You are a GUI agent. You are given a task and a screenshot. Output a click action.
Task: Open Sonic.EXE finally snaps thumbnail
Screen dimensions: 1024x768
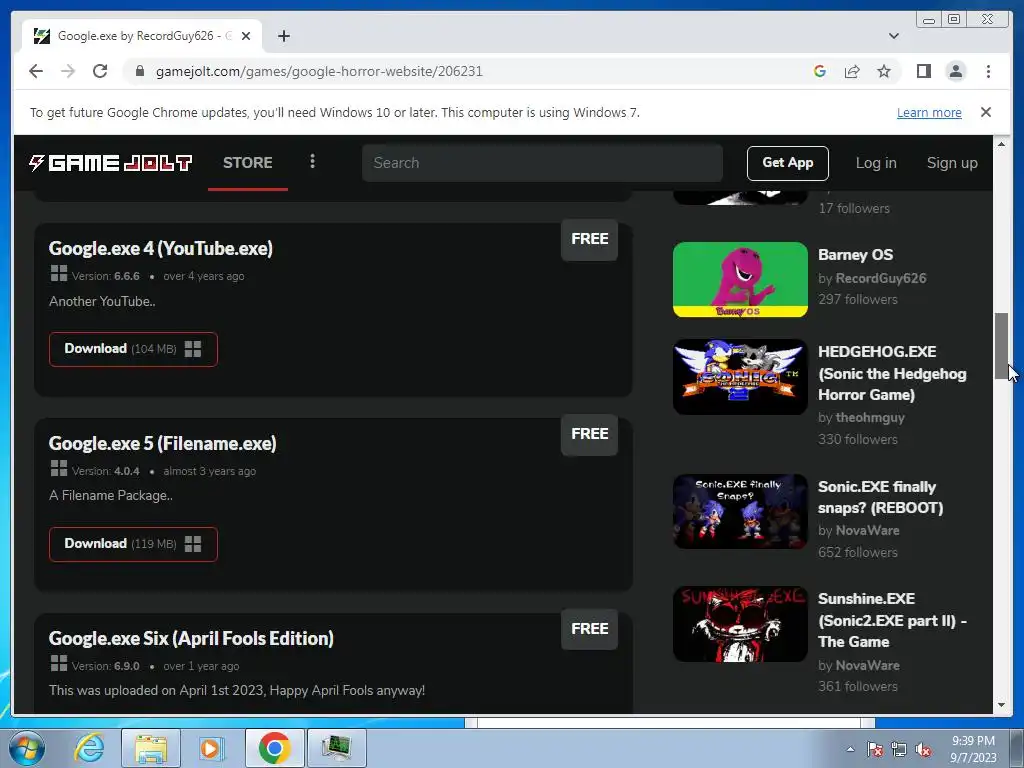pyautogui.click(x=740, y=511)
